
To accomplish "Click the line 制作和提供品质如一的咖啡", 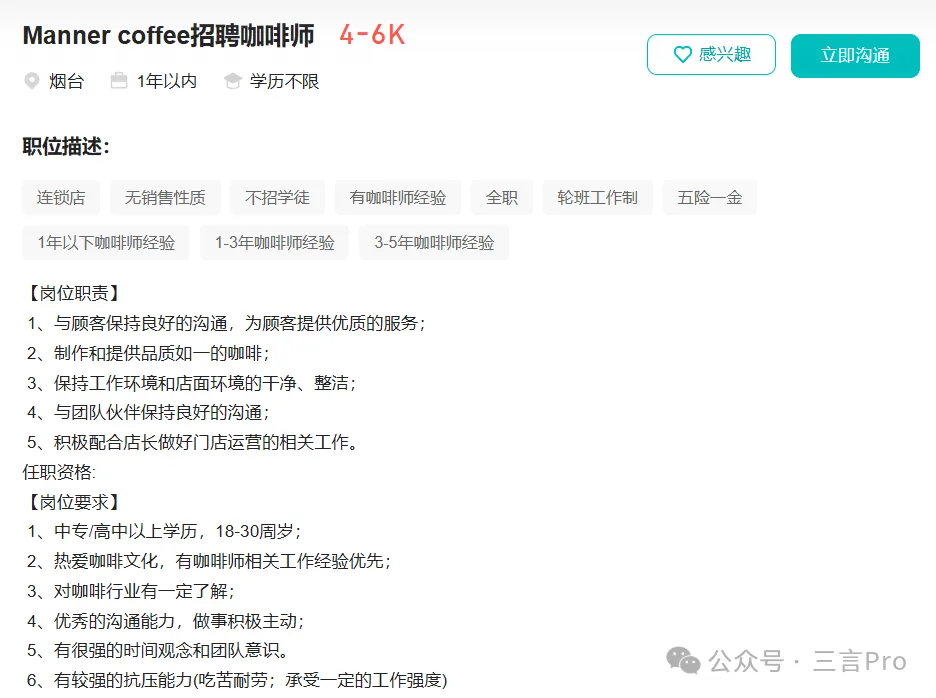I will 148,353.
